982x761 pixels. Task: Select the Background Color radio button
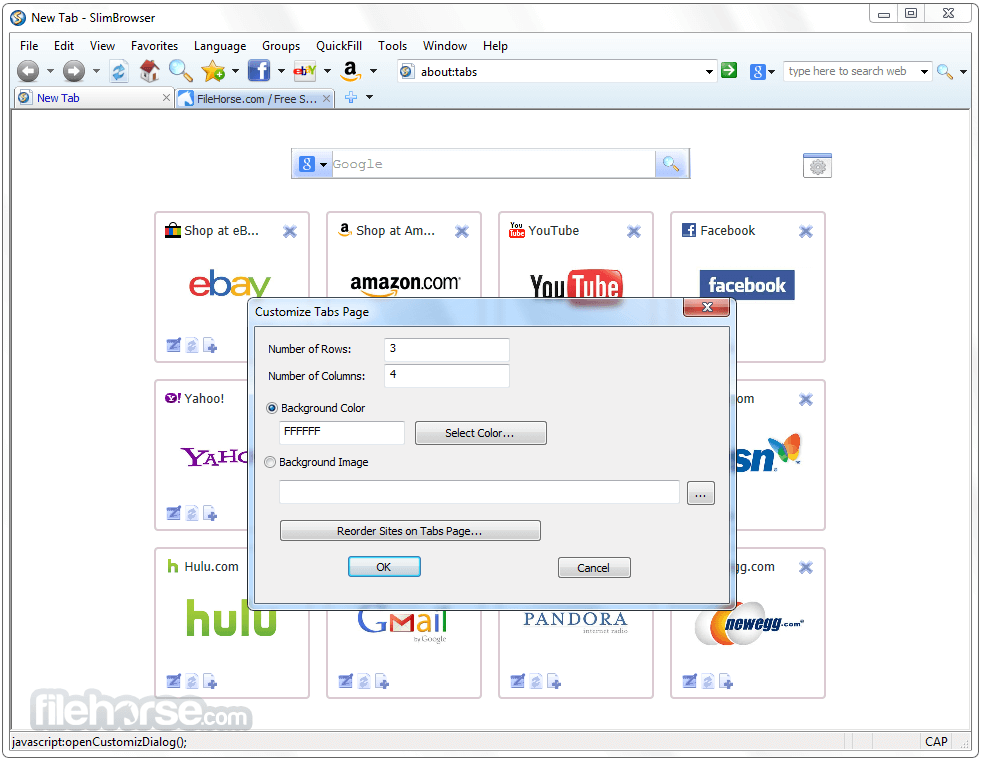point(272,408)
